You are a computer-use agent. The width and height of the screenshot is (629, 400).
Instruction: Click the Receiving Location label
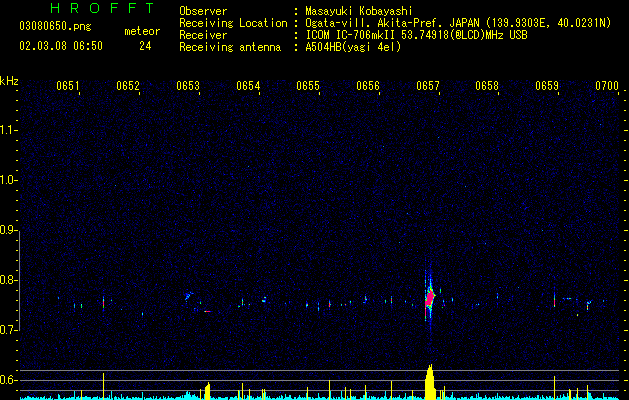pos(233,23)
